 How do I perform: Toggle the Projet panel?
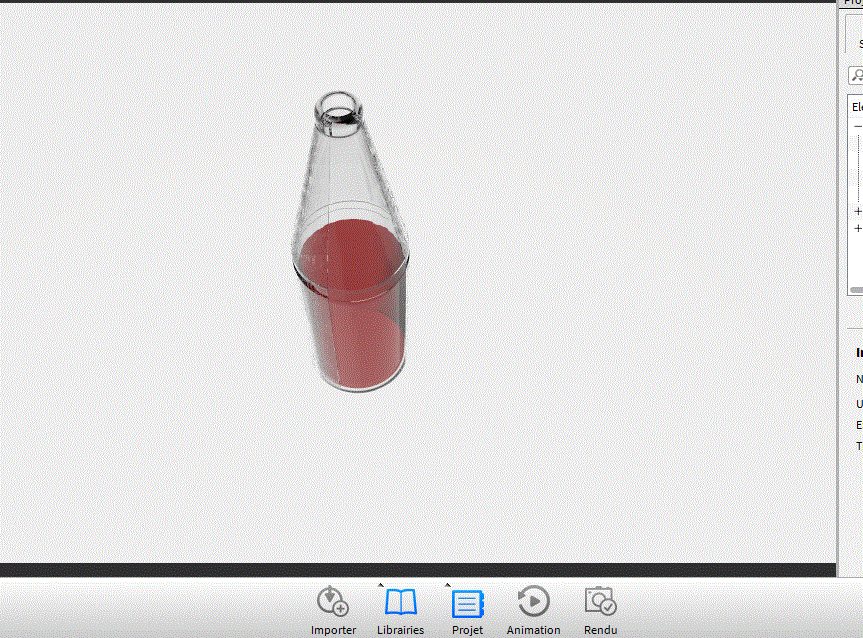[467, 610]
